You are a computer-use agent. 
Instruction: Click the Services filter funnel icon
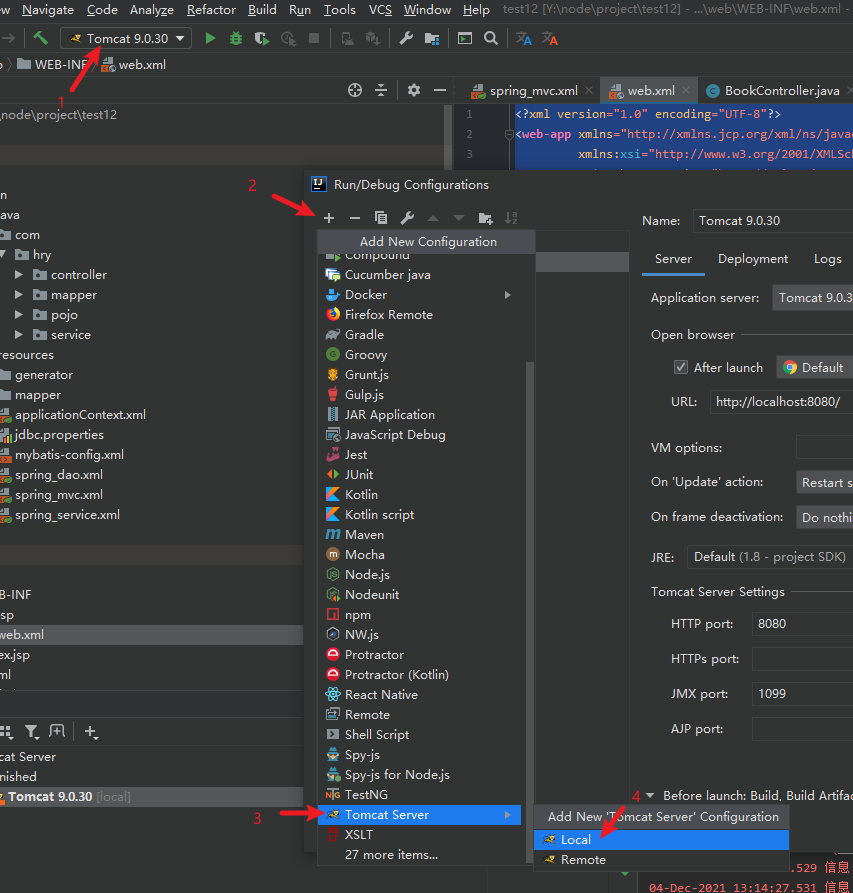tap(32, 732)
